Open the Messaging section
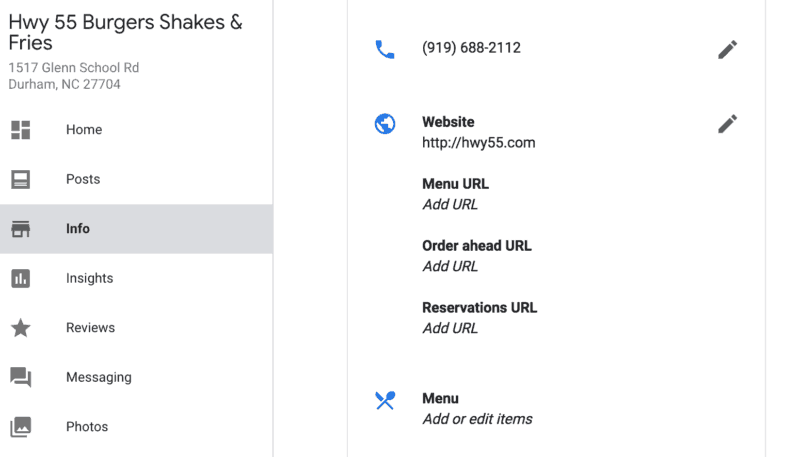The image size is (800, 457). (x=99, y=377)
